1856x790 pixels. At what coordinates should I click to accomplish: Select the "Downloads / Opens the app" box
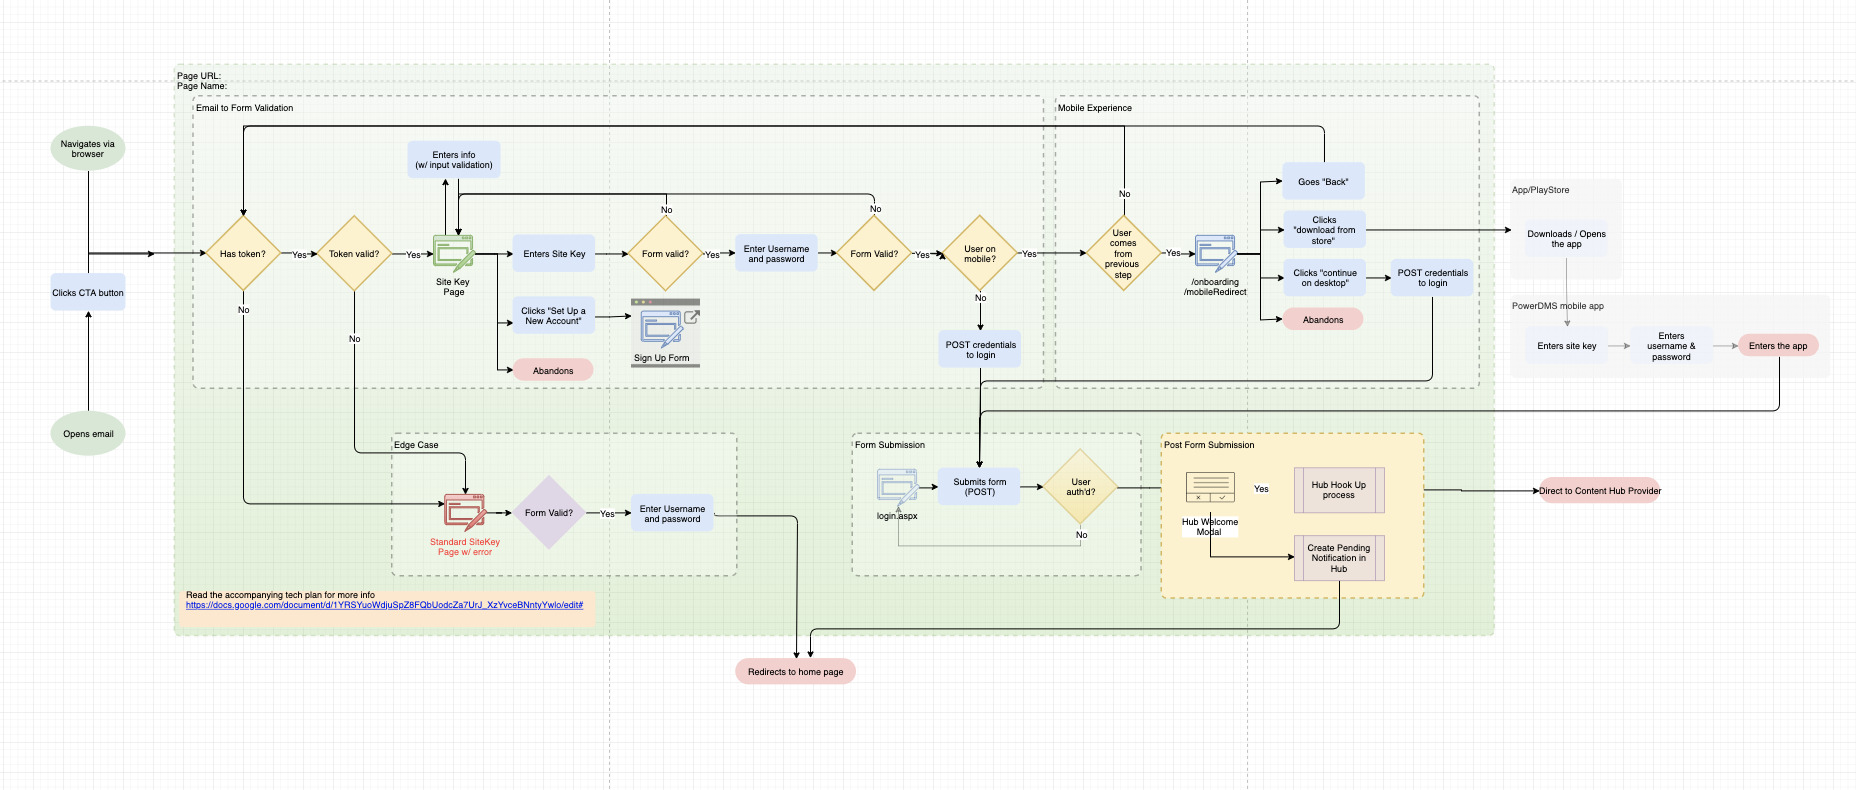(x=1566, y=239)
